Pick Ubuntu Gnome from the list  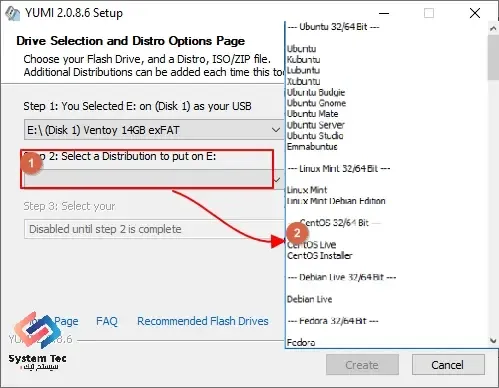coord(316,103)
